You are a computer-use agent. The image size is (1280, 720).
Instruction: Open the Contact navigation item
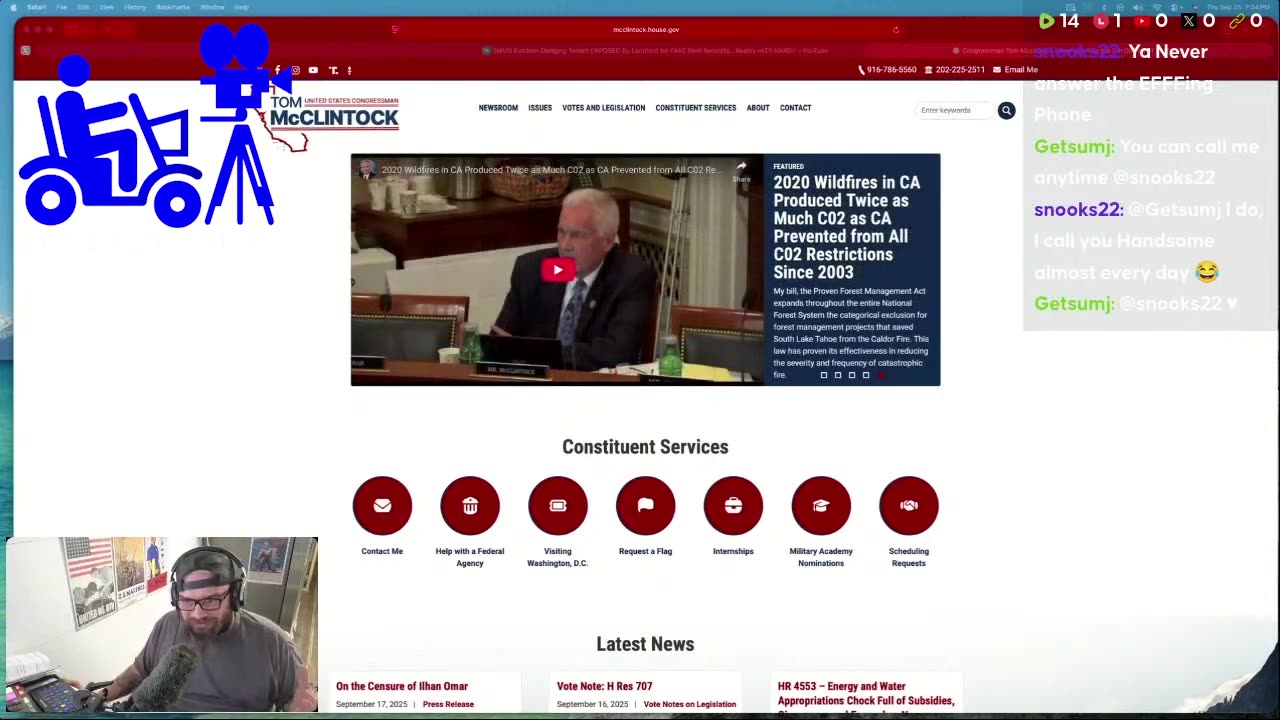[796, 108]
